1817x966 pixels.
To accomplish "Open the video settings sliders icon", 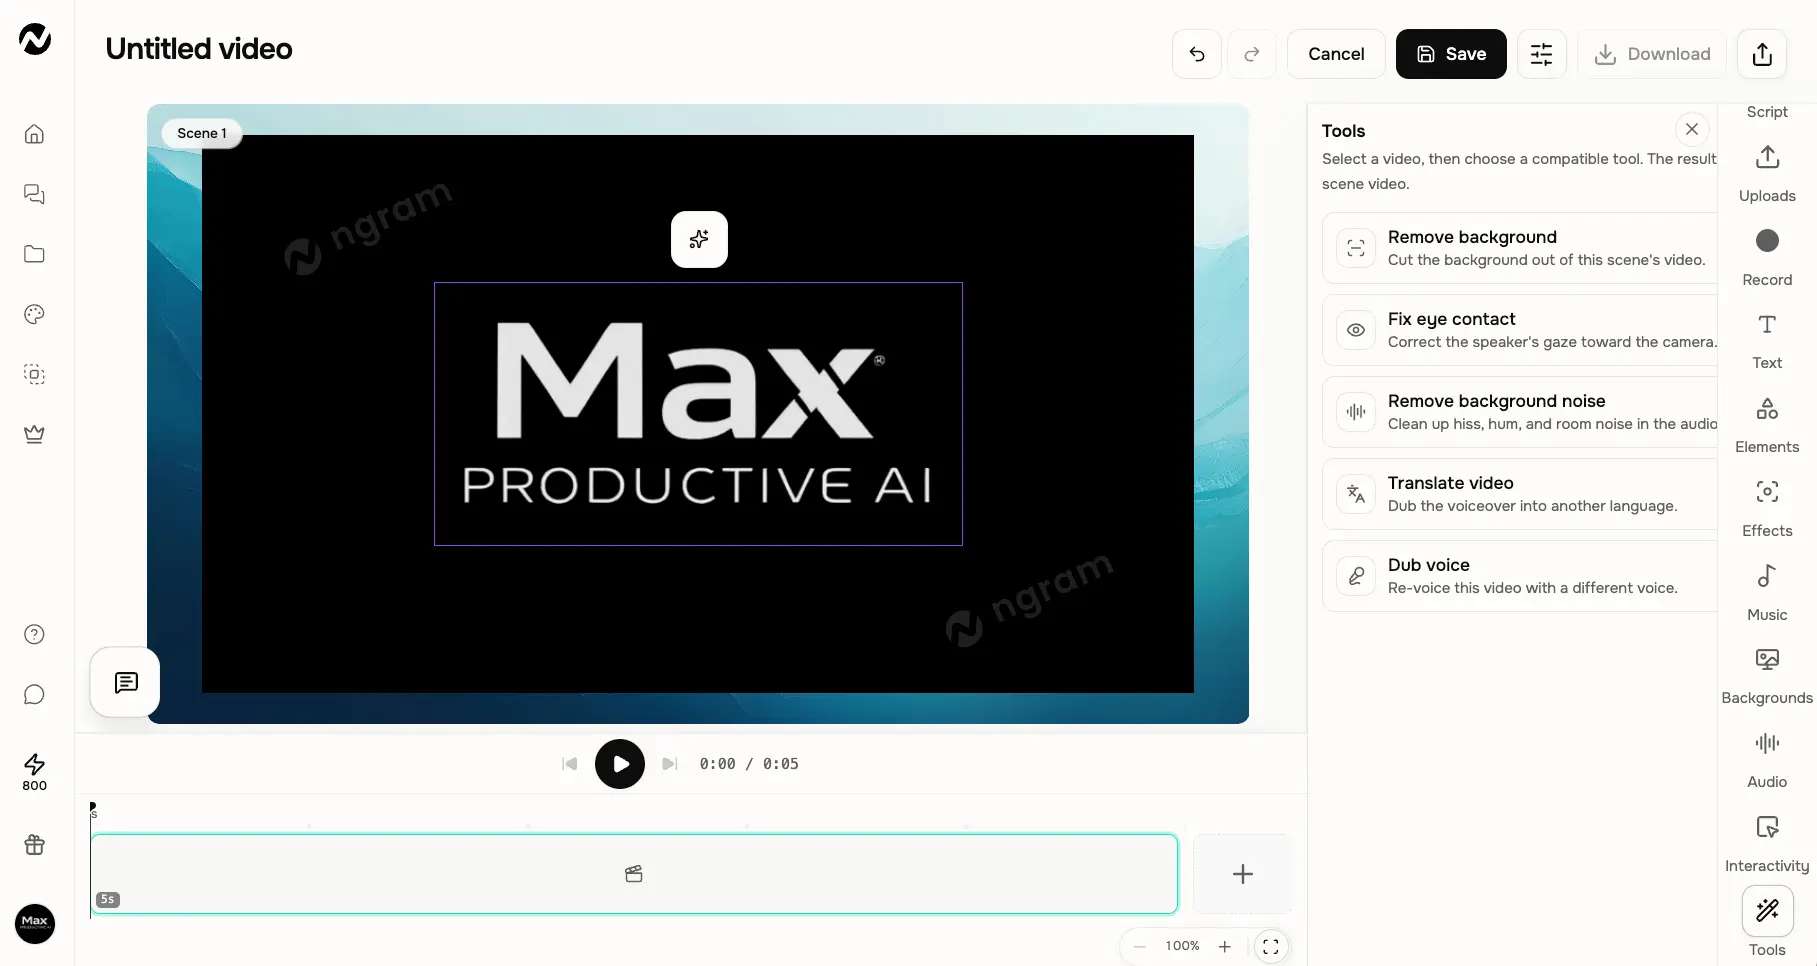I will pos(1542,54).
